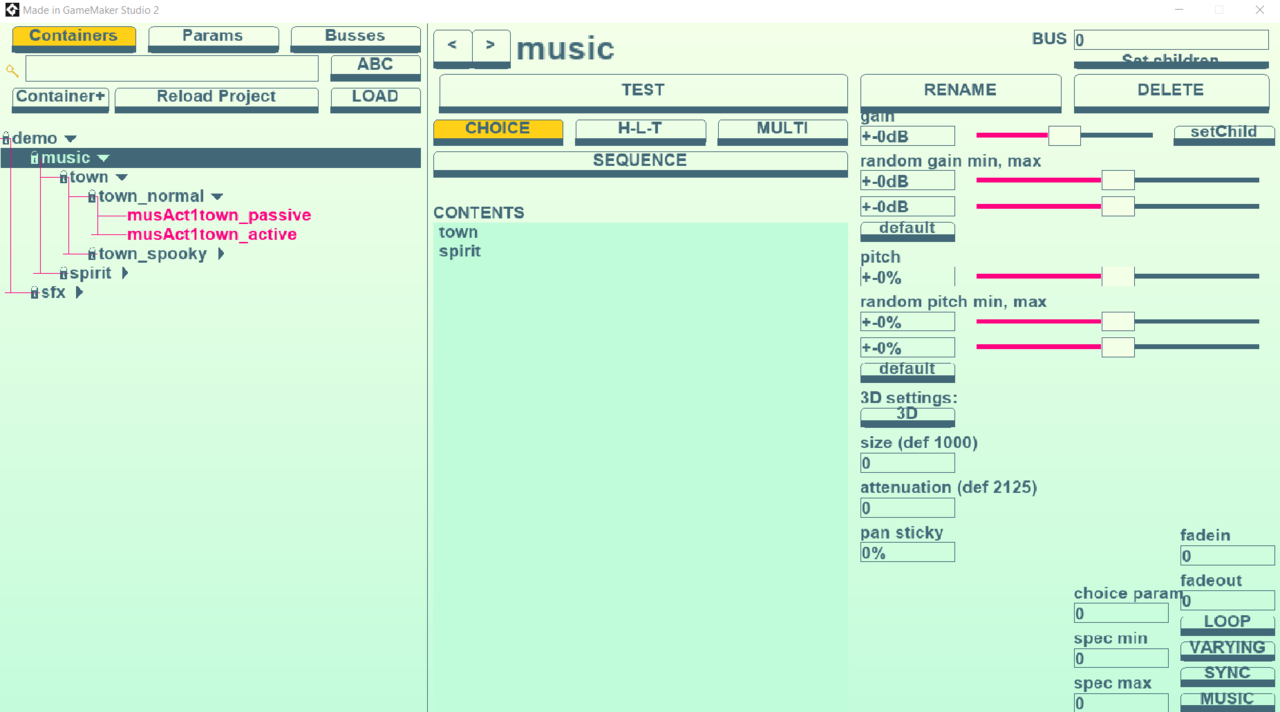Image resolution: width=1280 pixels, height=712 pixels.
Task: Click the fadein input field
Action: (1227, 556)
